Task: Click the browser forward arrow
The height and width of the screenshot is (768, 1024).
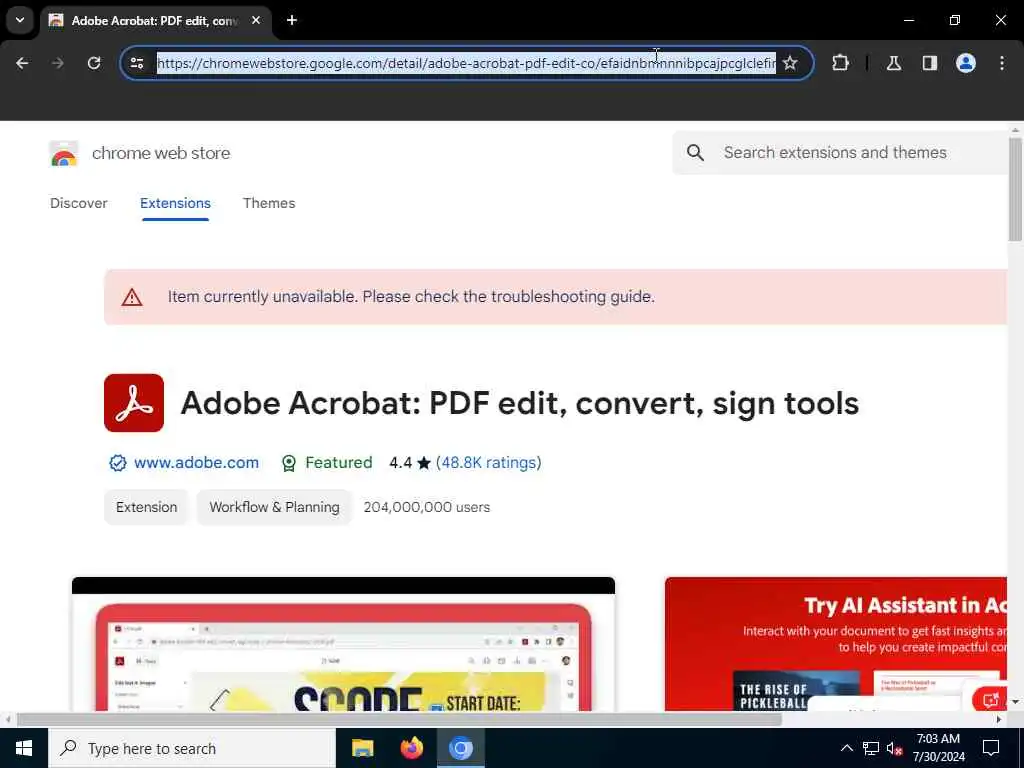Action: [58, 63]
